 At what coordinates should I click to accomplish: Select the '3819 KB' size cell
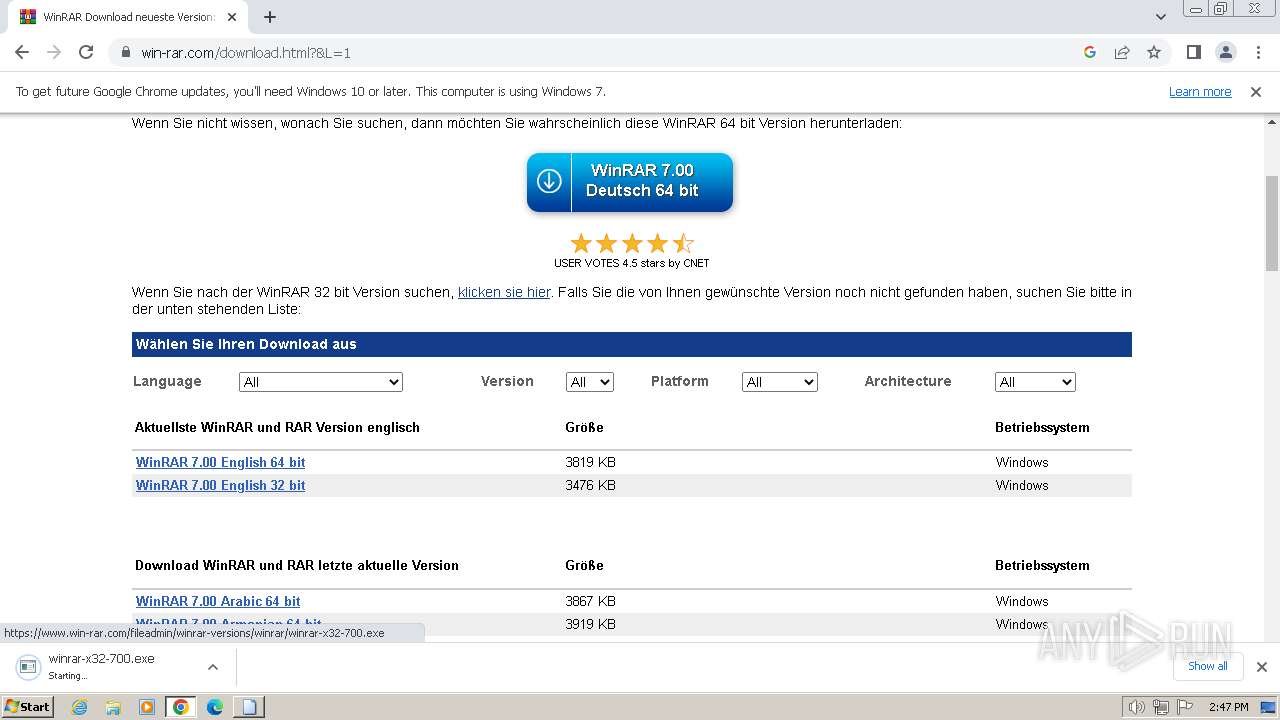click(x=590, y=462)
